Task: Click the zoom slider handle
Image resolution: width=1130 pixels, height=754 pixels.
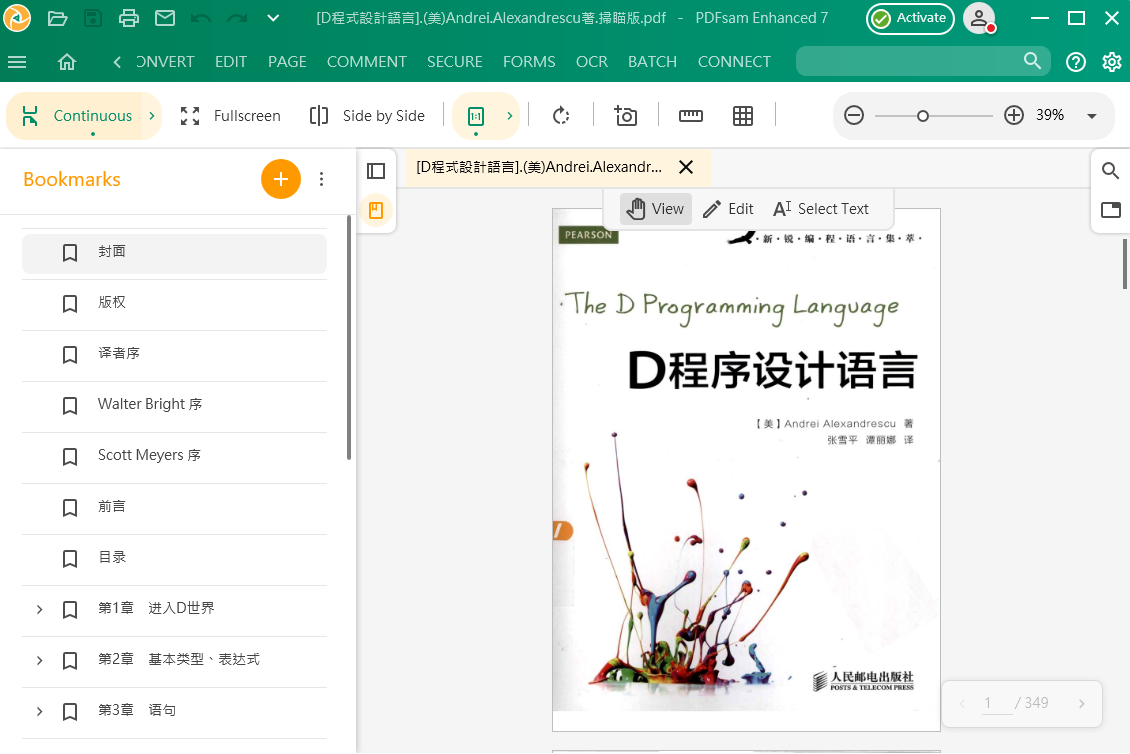Action: click(x=922, y=116)
